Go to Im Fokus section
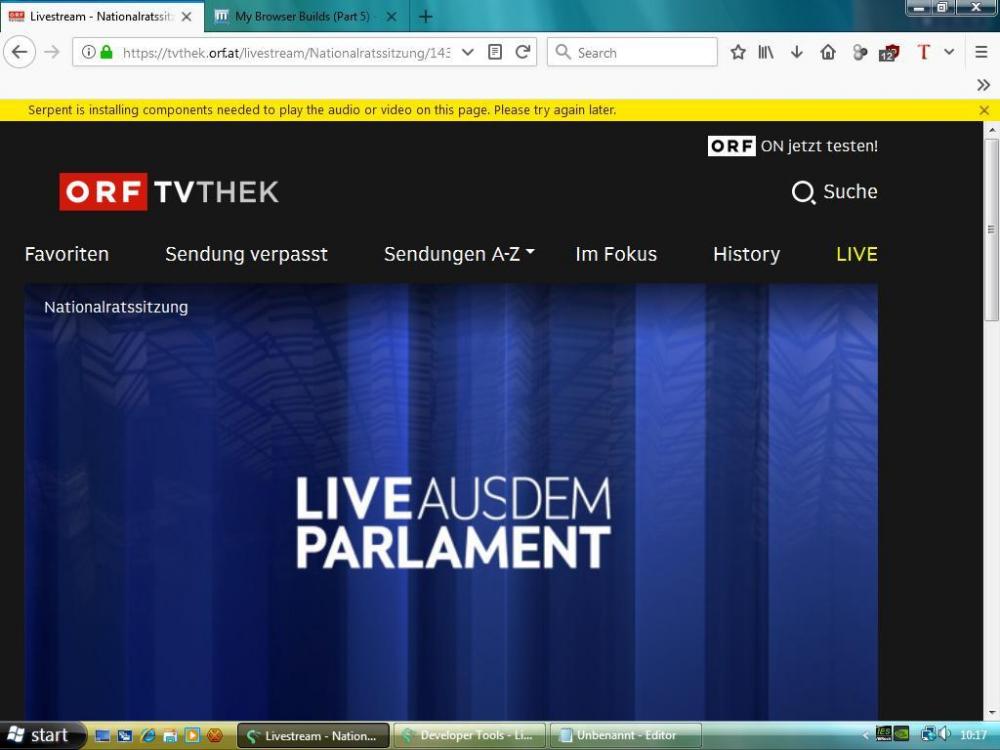The image size is (1000, 750). point(616,254)
